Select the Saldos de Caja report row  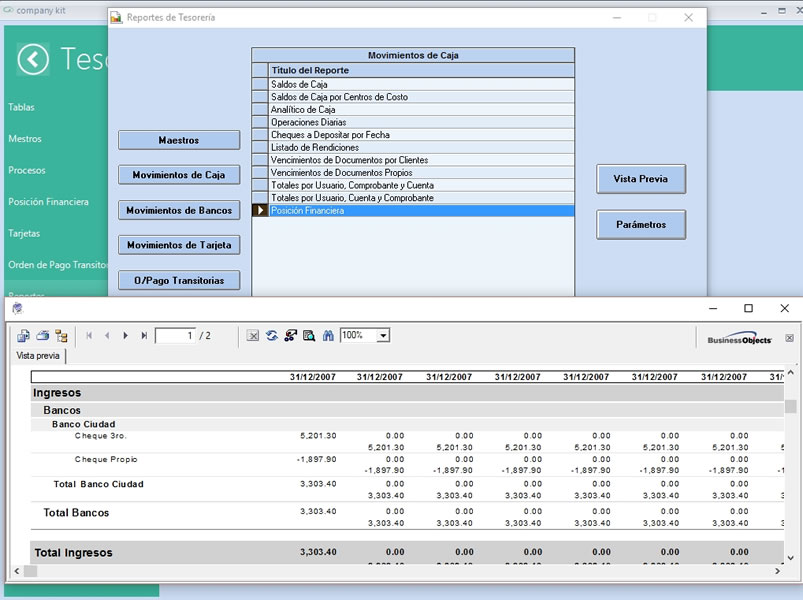pos(422,84)
